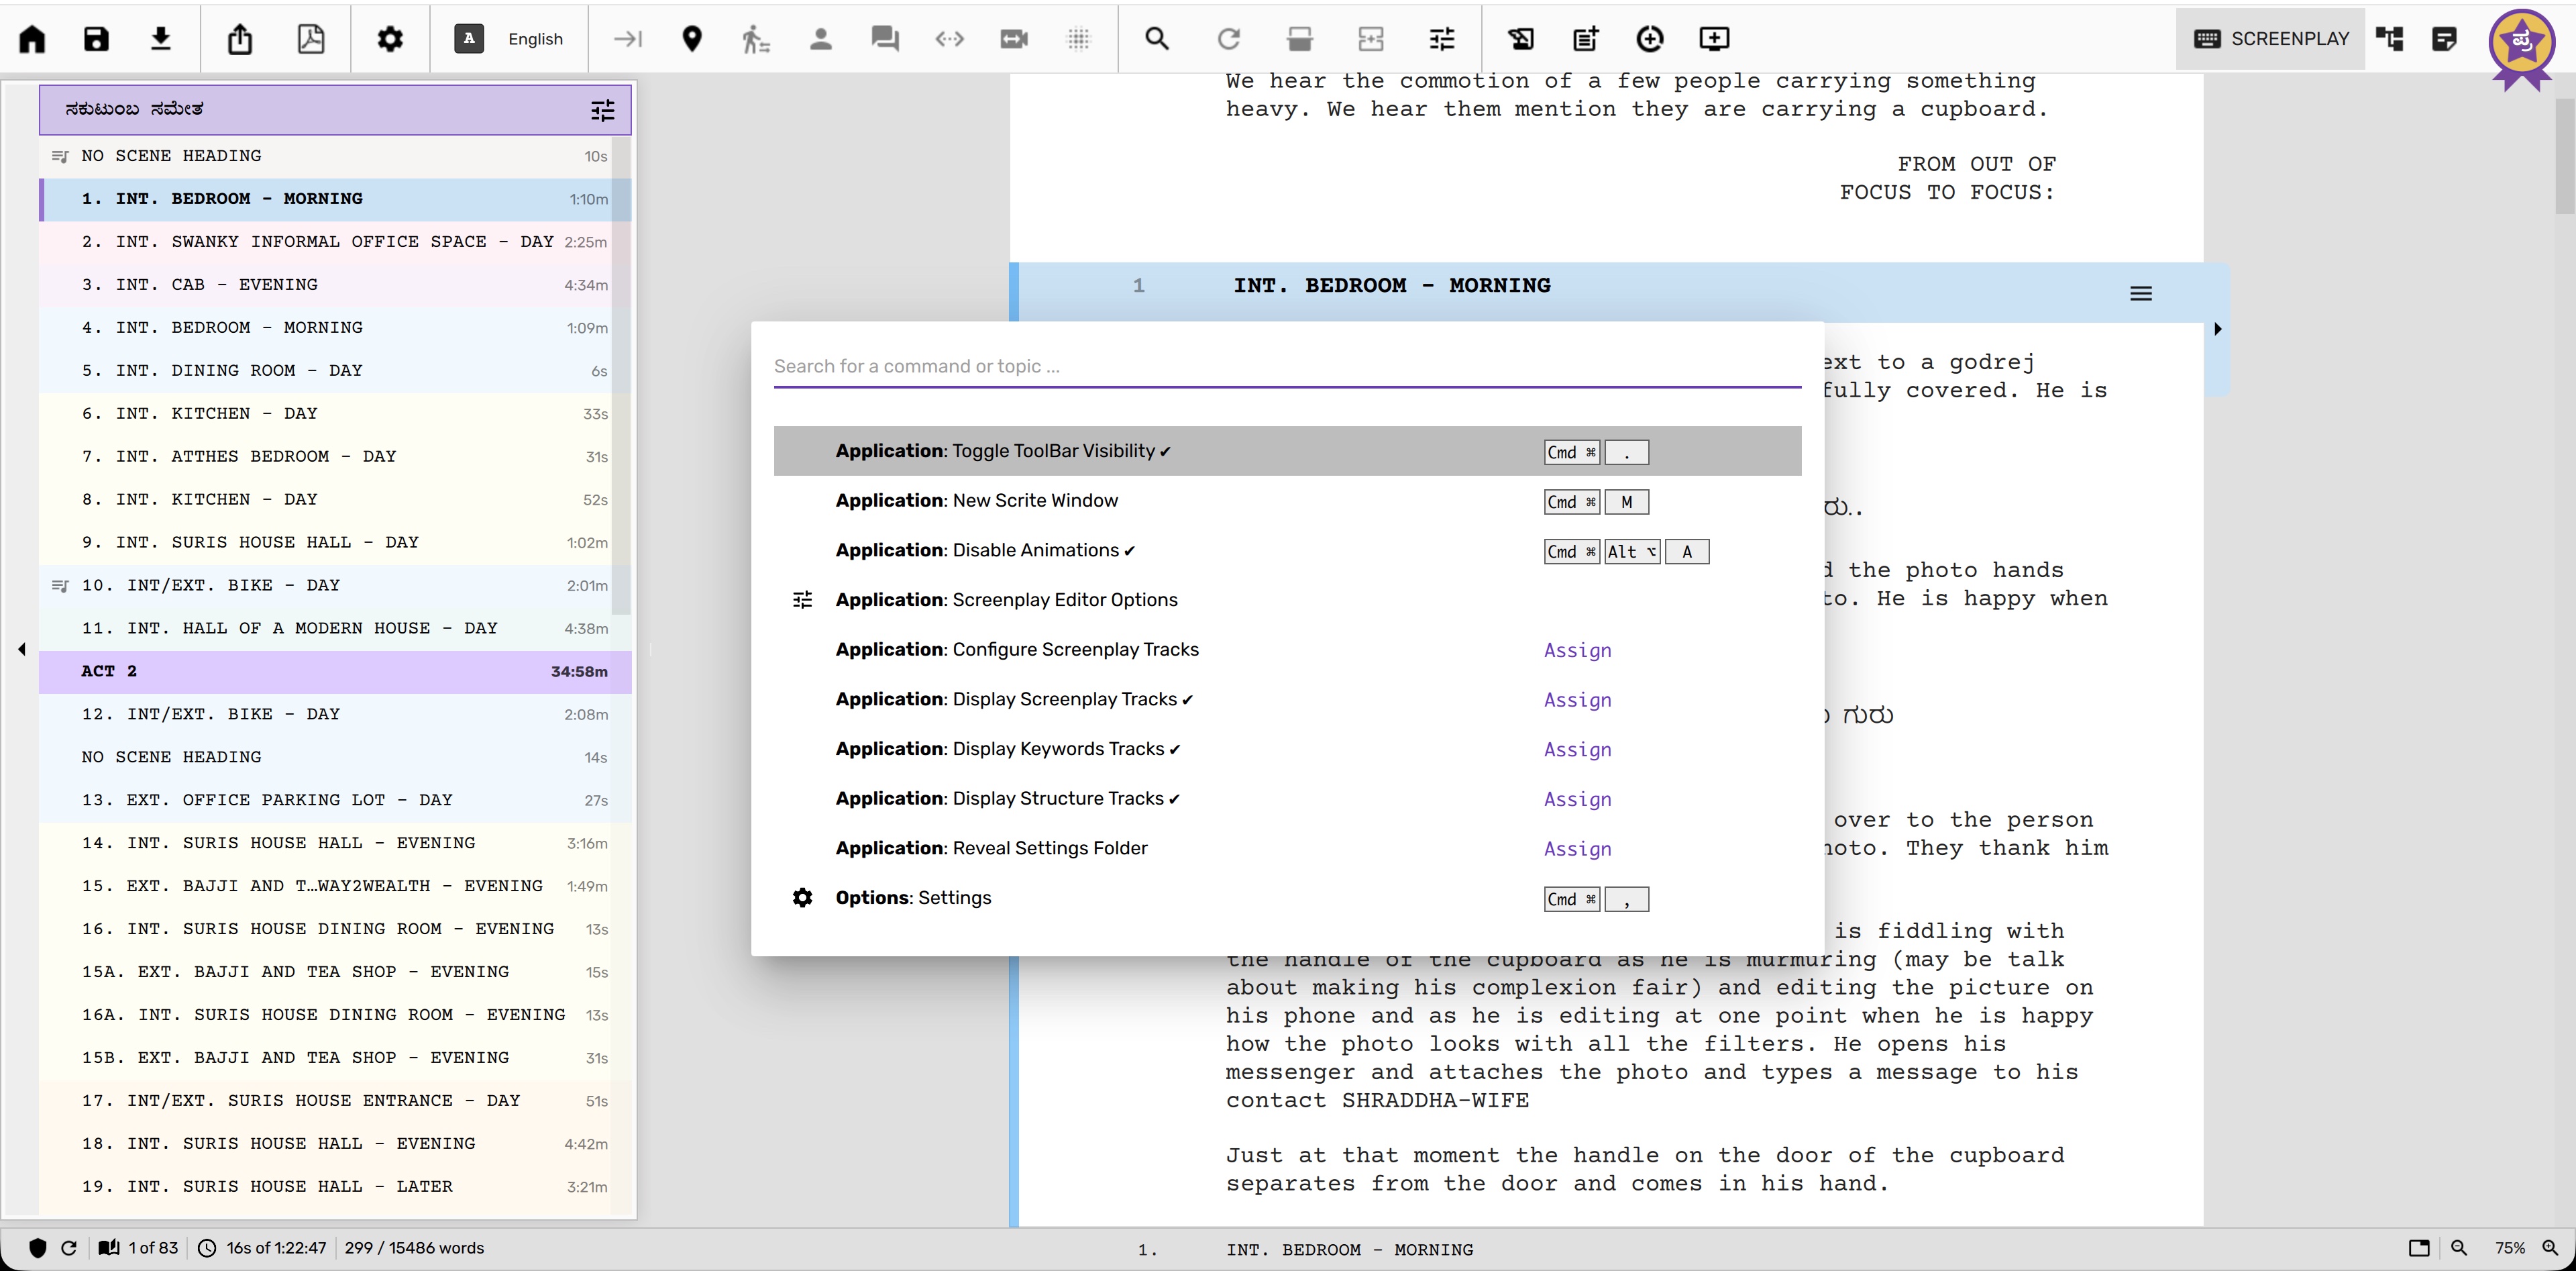Click the command search input field
Viewport: 2576px width, 1271px height.
point(1286,366)
